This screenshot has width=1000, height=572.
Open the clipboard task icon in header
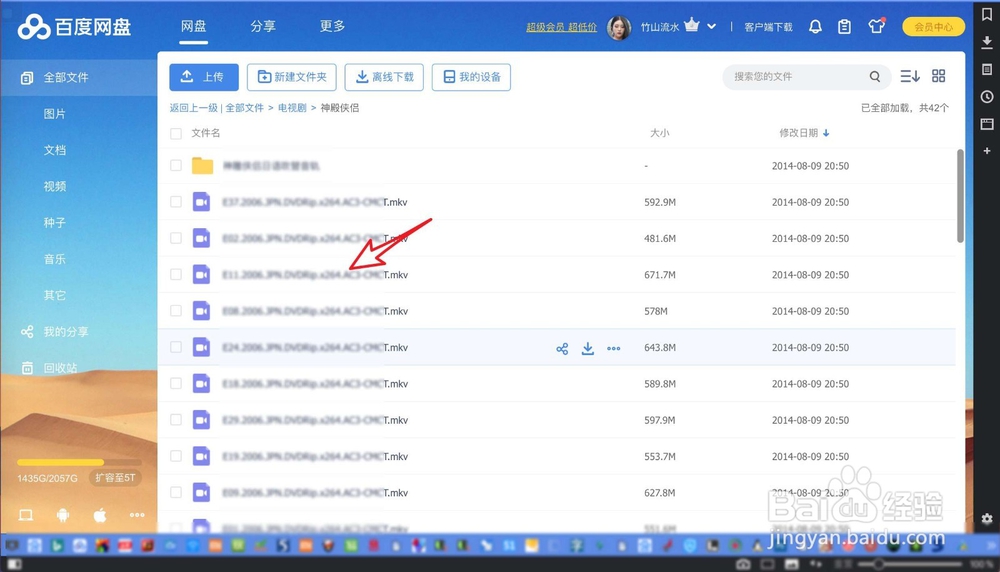(x=844, y=27)
